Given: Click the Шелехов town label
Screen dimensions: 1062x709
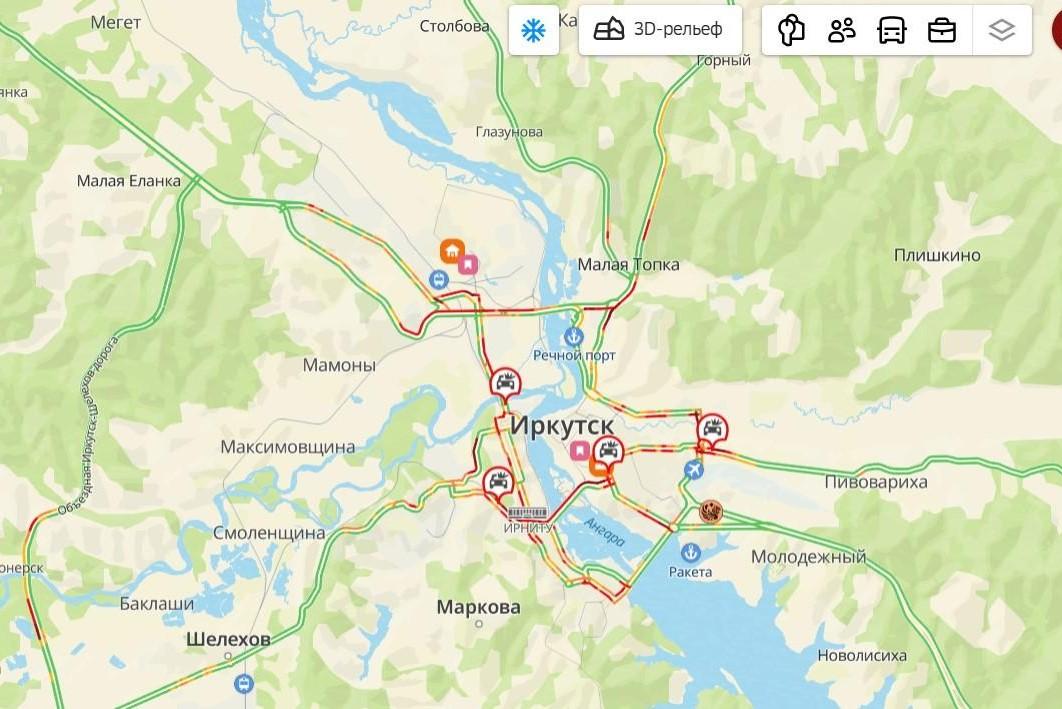Looking at the screenshot, I should coord(228,639).
